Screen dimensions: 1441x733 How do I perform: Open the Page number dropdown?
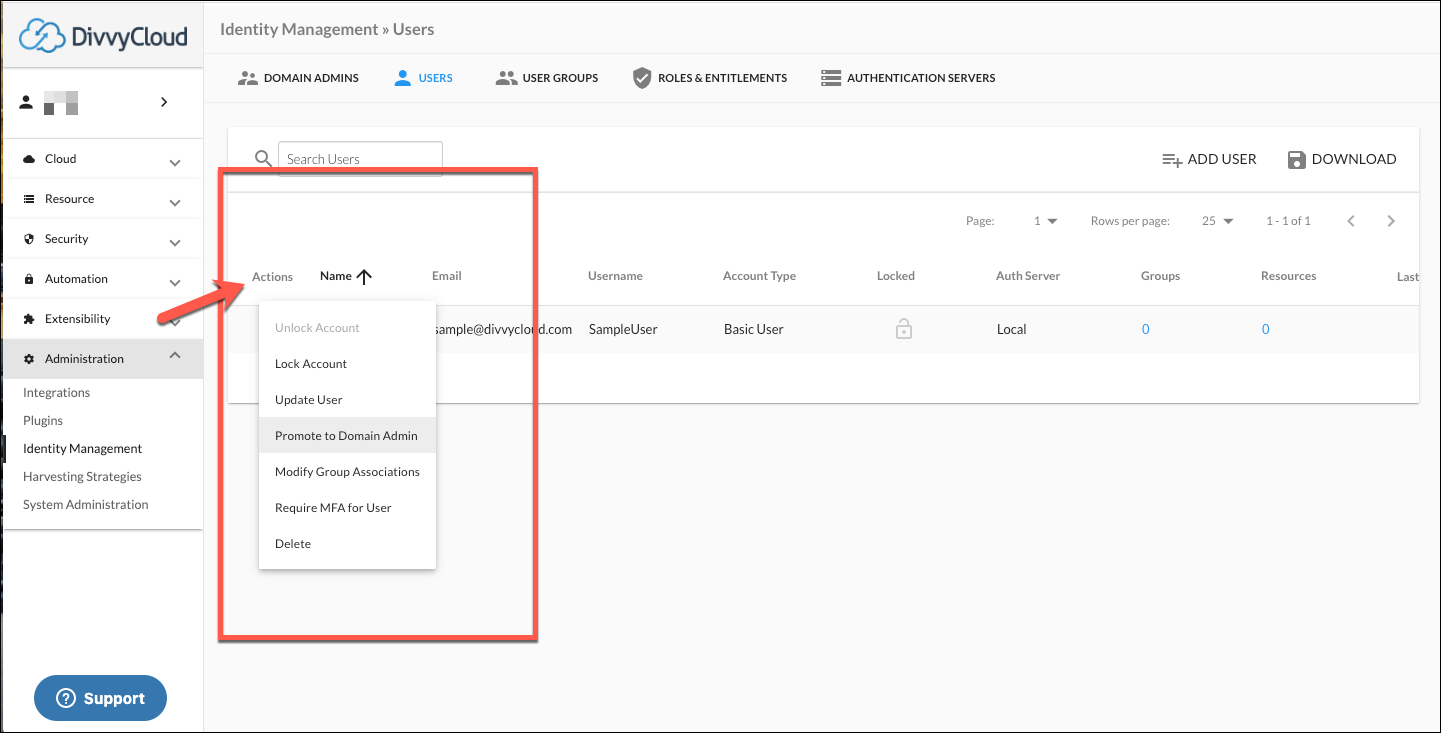coord(1045,221)
